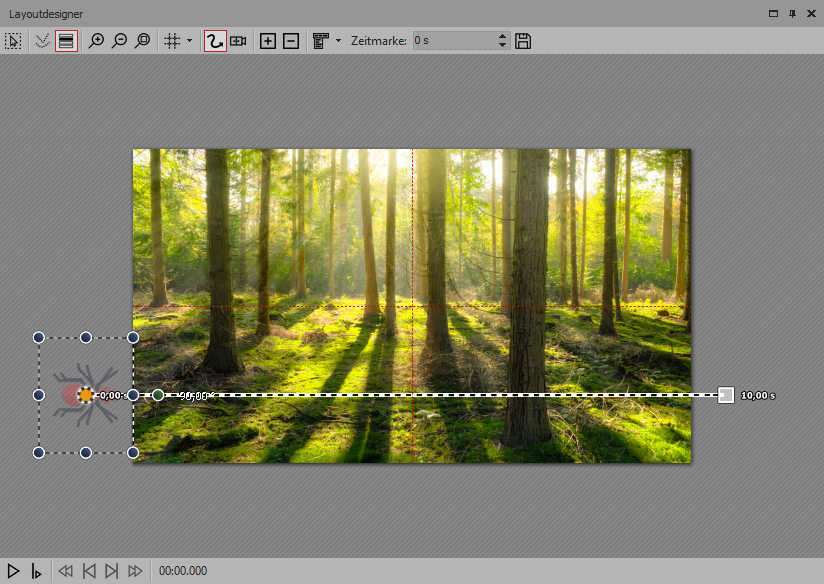Image resolution: width=824 pixels, height=584 pixels.
Task: Open the camera pan tool icon
Action: tap(238, 41)
